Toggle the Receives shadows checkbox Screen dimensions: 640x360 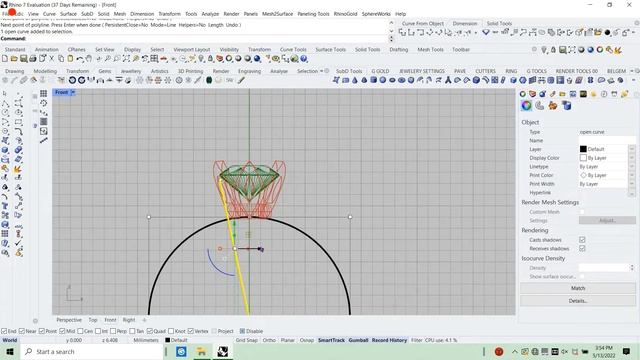pyautogui.click(x=582, y=248)
